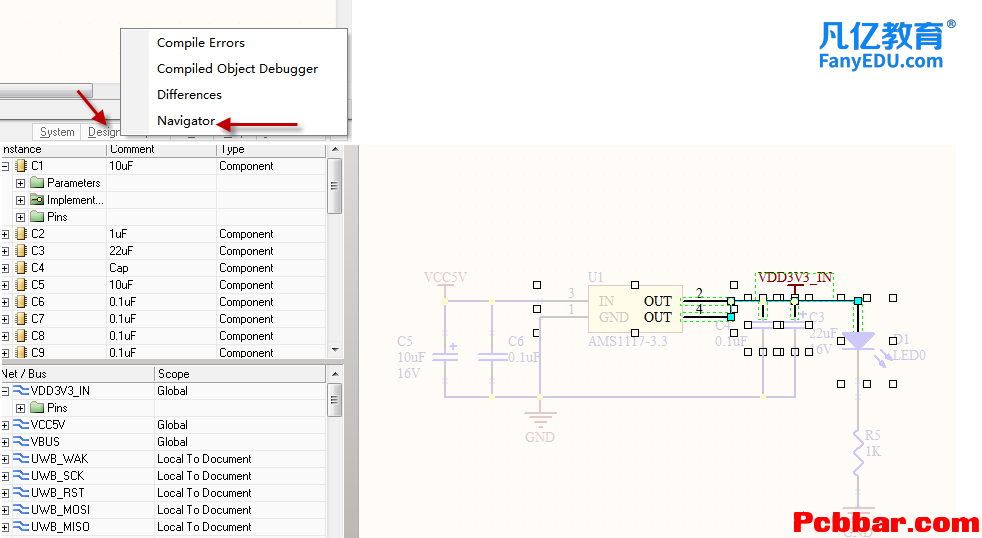Click the component list scroll down arrow

(x=335, y=350)
